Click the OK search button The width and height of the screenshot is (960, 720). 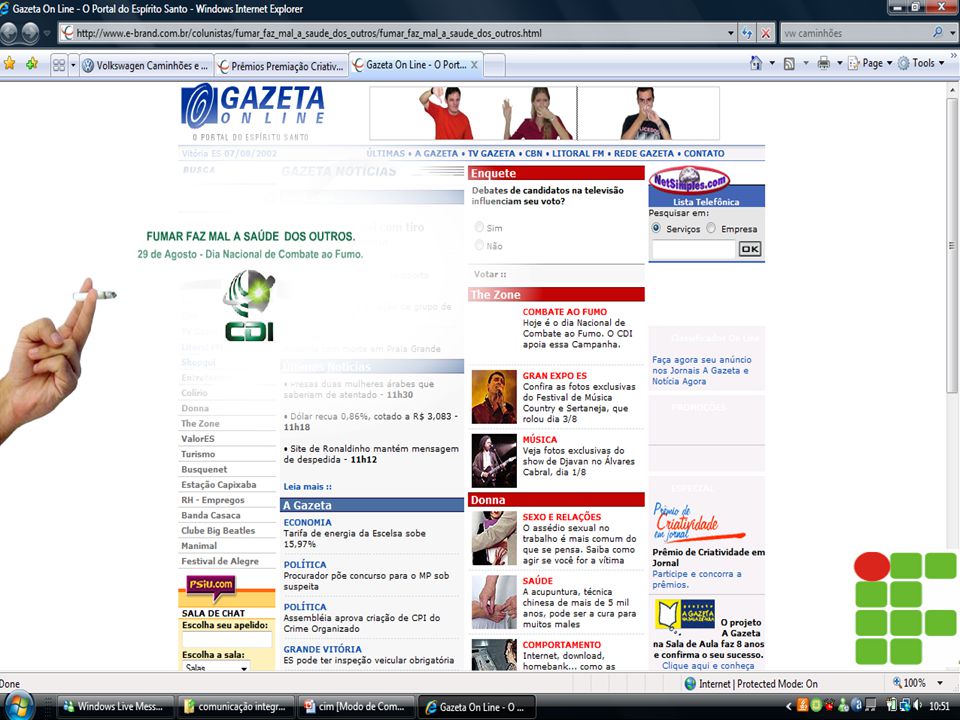[x=750, y=249]
